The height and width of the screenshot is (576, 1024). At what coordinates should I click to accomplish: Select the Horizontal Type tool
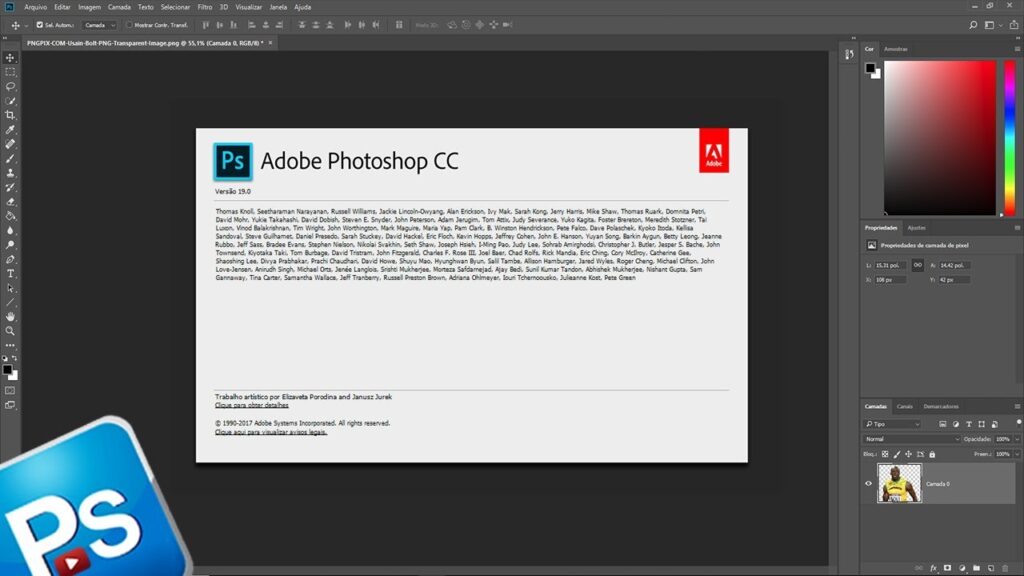click(x=10, y=274)
